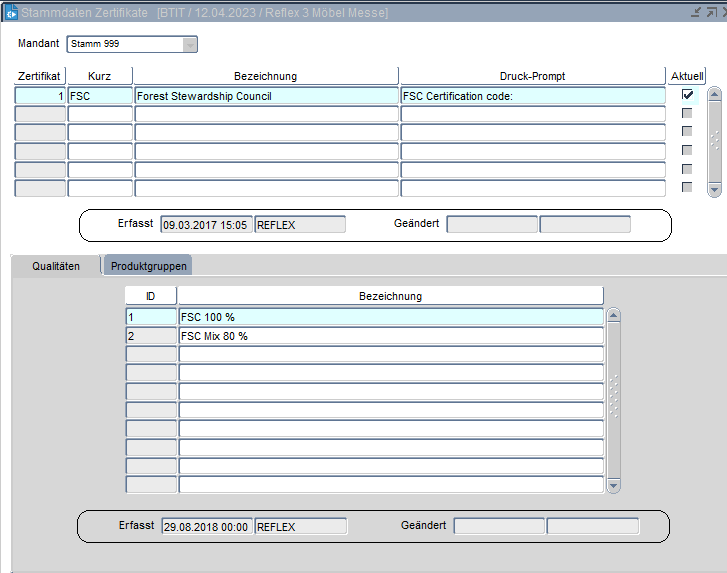This screenshot has width=727, height=573.
Task: Click the Kurz column header
Action: (x=99, y=76)
